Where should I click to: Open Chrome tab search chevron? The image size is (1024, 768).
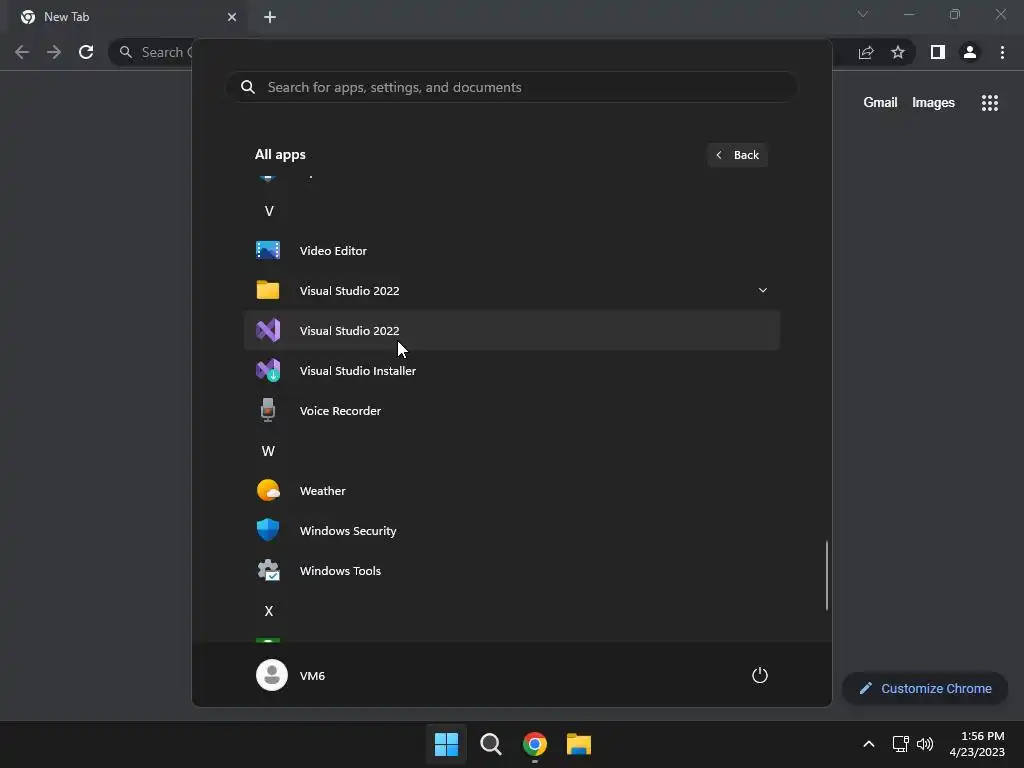[863, 14]
